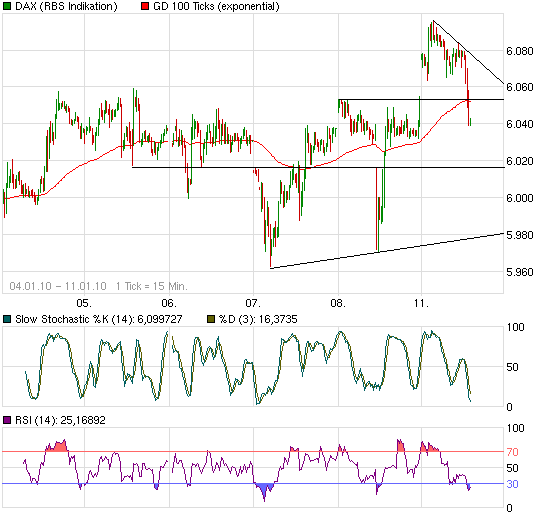Click the 6.000 price axis label
Viewport: 545px width, 516px height.
[520, 198]
